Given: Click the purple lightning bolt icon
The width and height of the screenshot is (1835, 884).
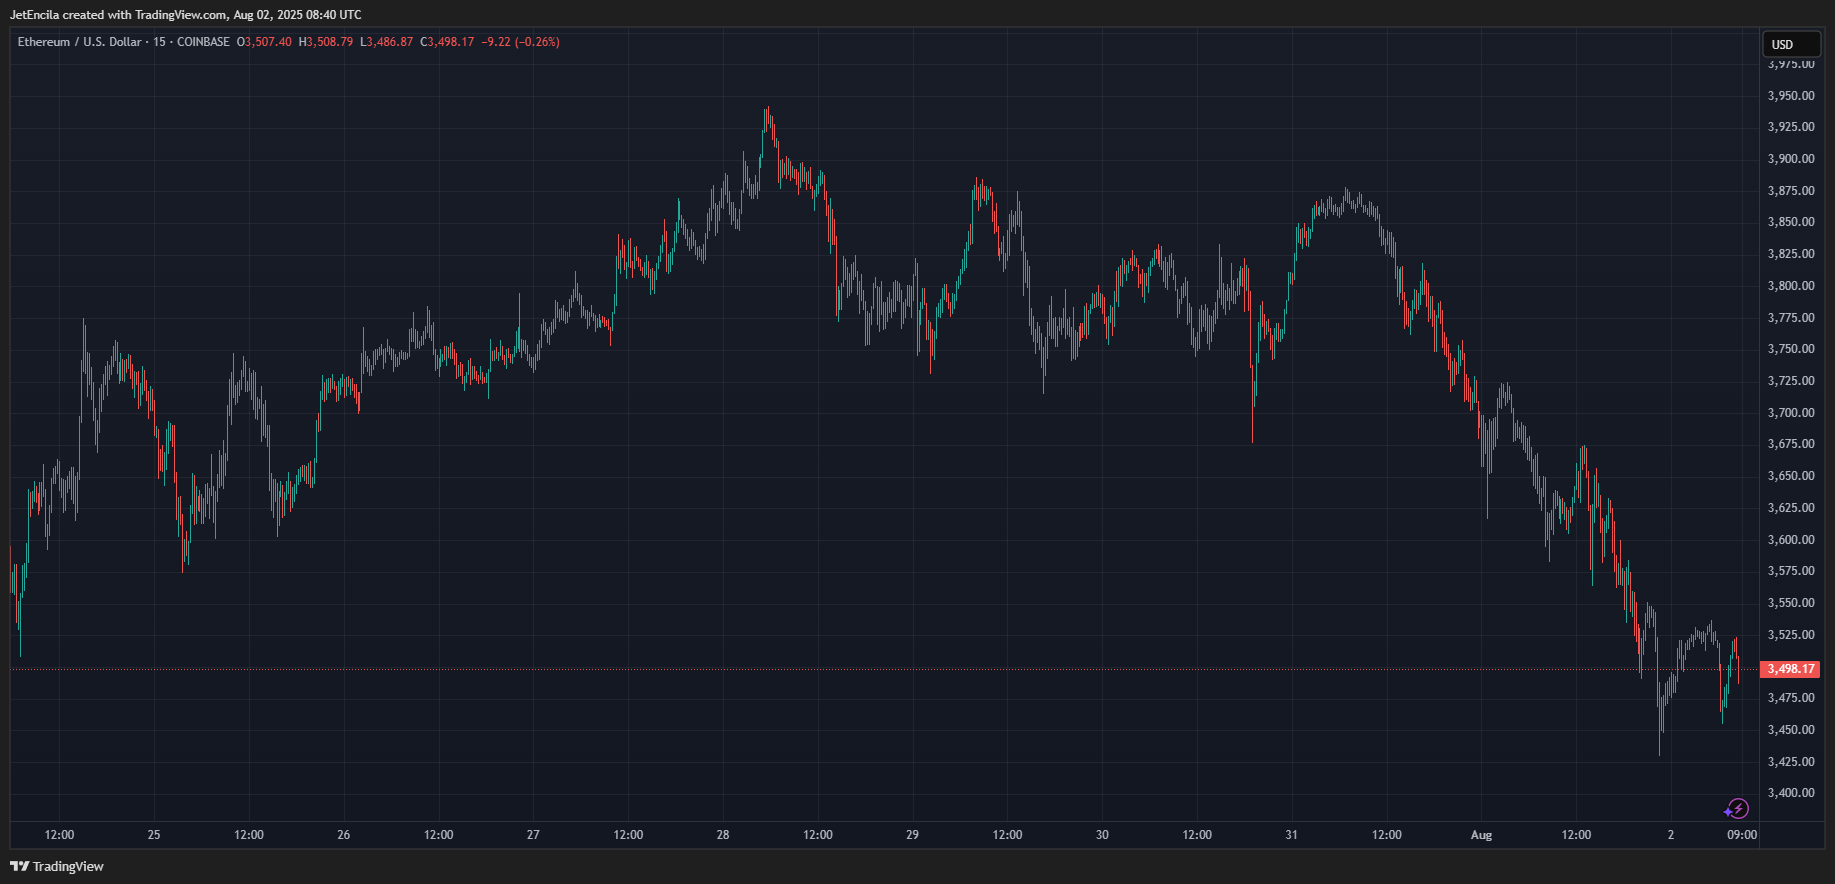Looking at the screenshot, I should coord(1737,809).
